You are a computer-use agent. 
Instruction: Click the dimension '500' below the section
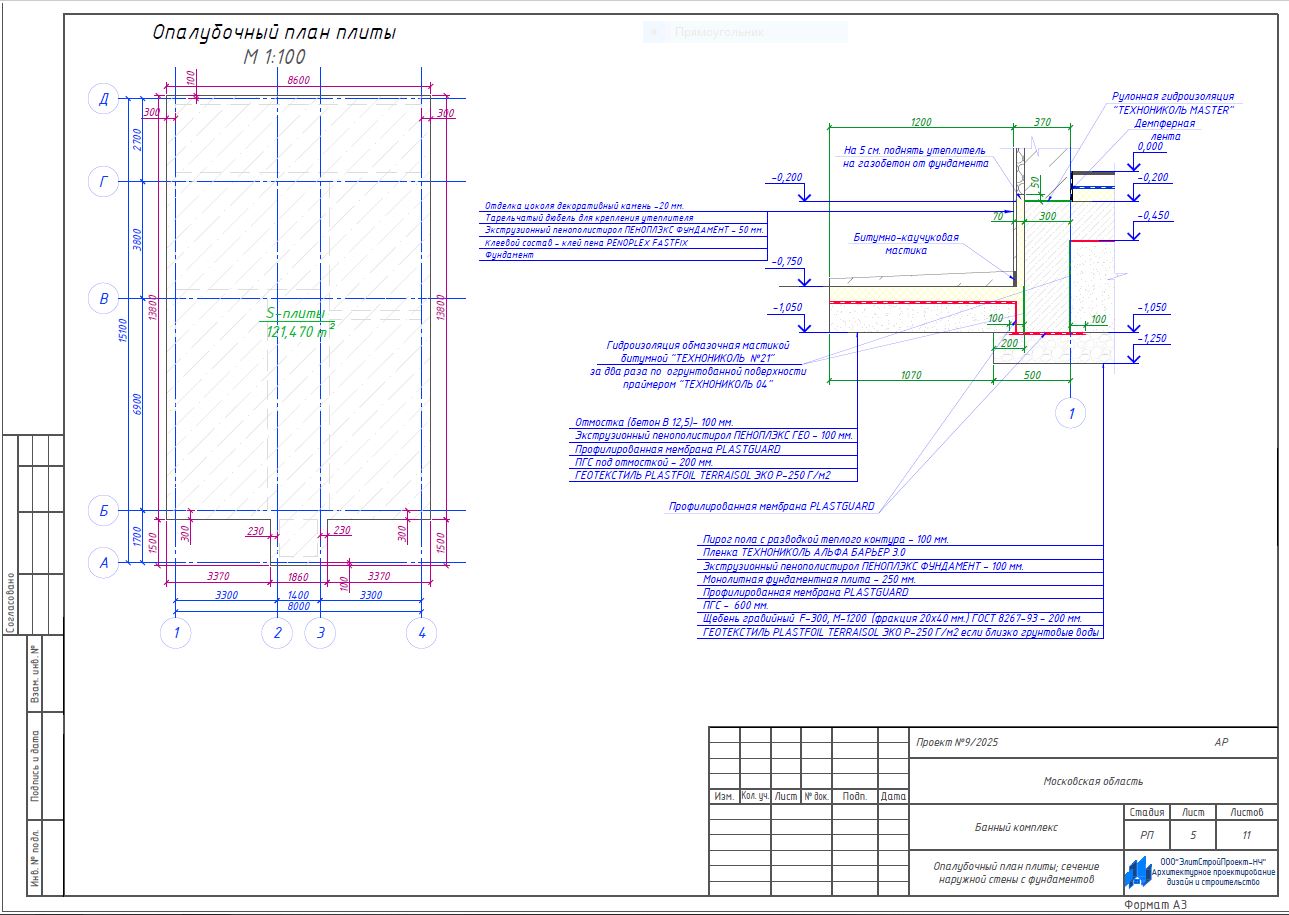(x=1032, y=375)
